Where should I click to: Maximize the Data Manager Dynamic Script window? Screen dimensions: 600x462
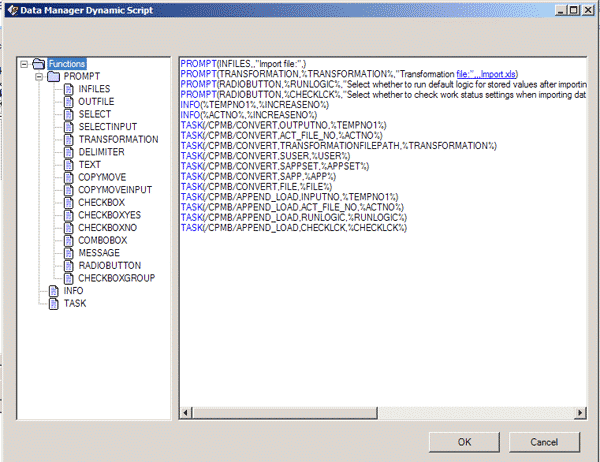tap(574, 10)
